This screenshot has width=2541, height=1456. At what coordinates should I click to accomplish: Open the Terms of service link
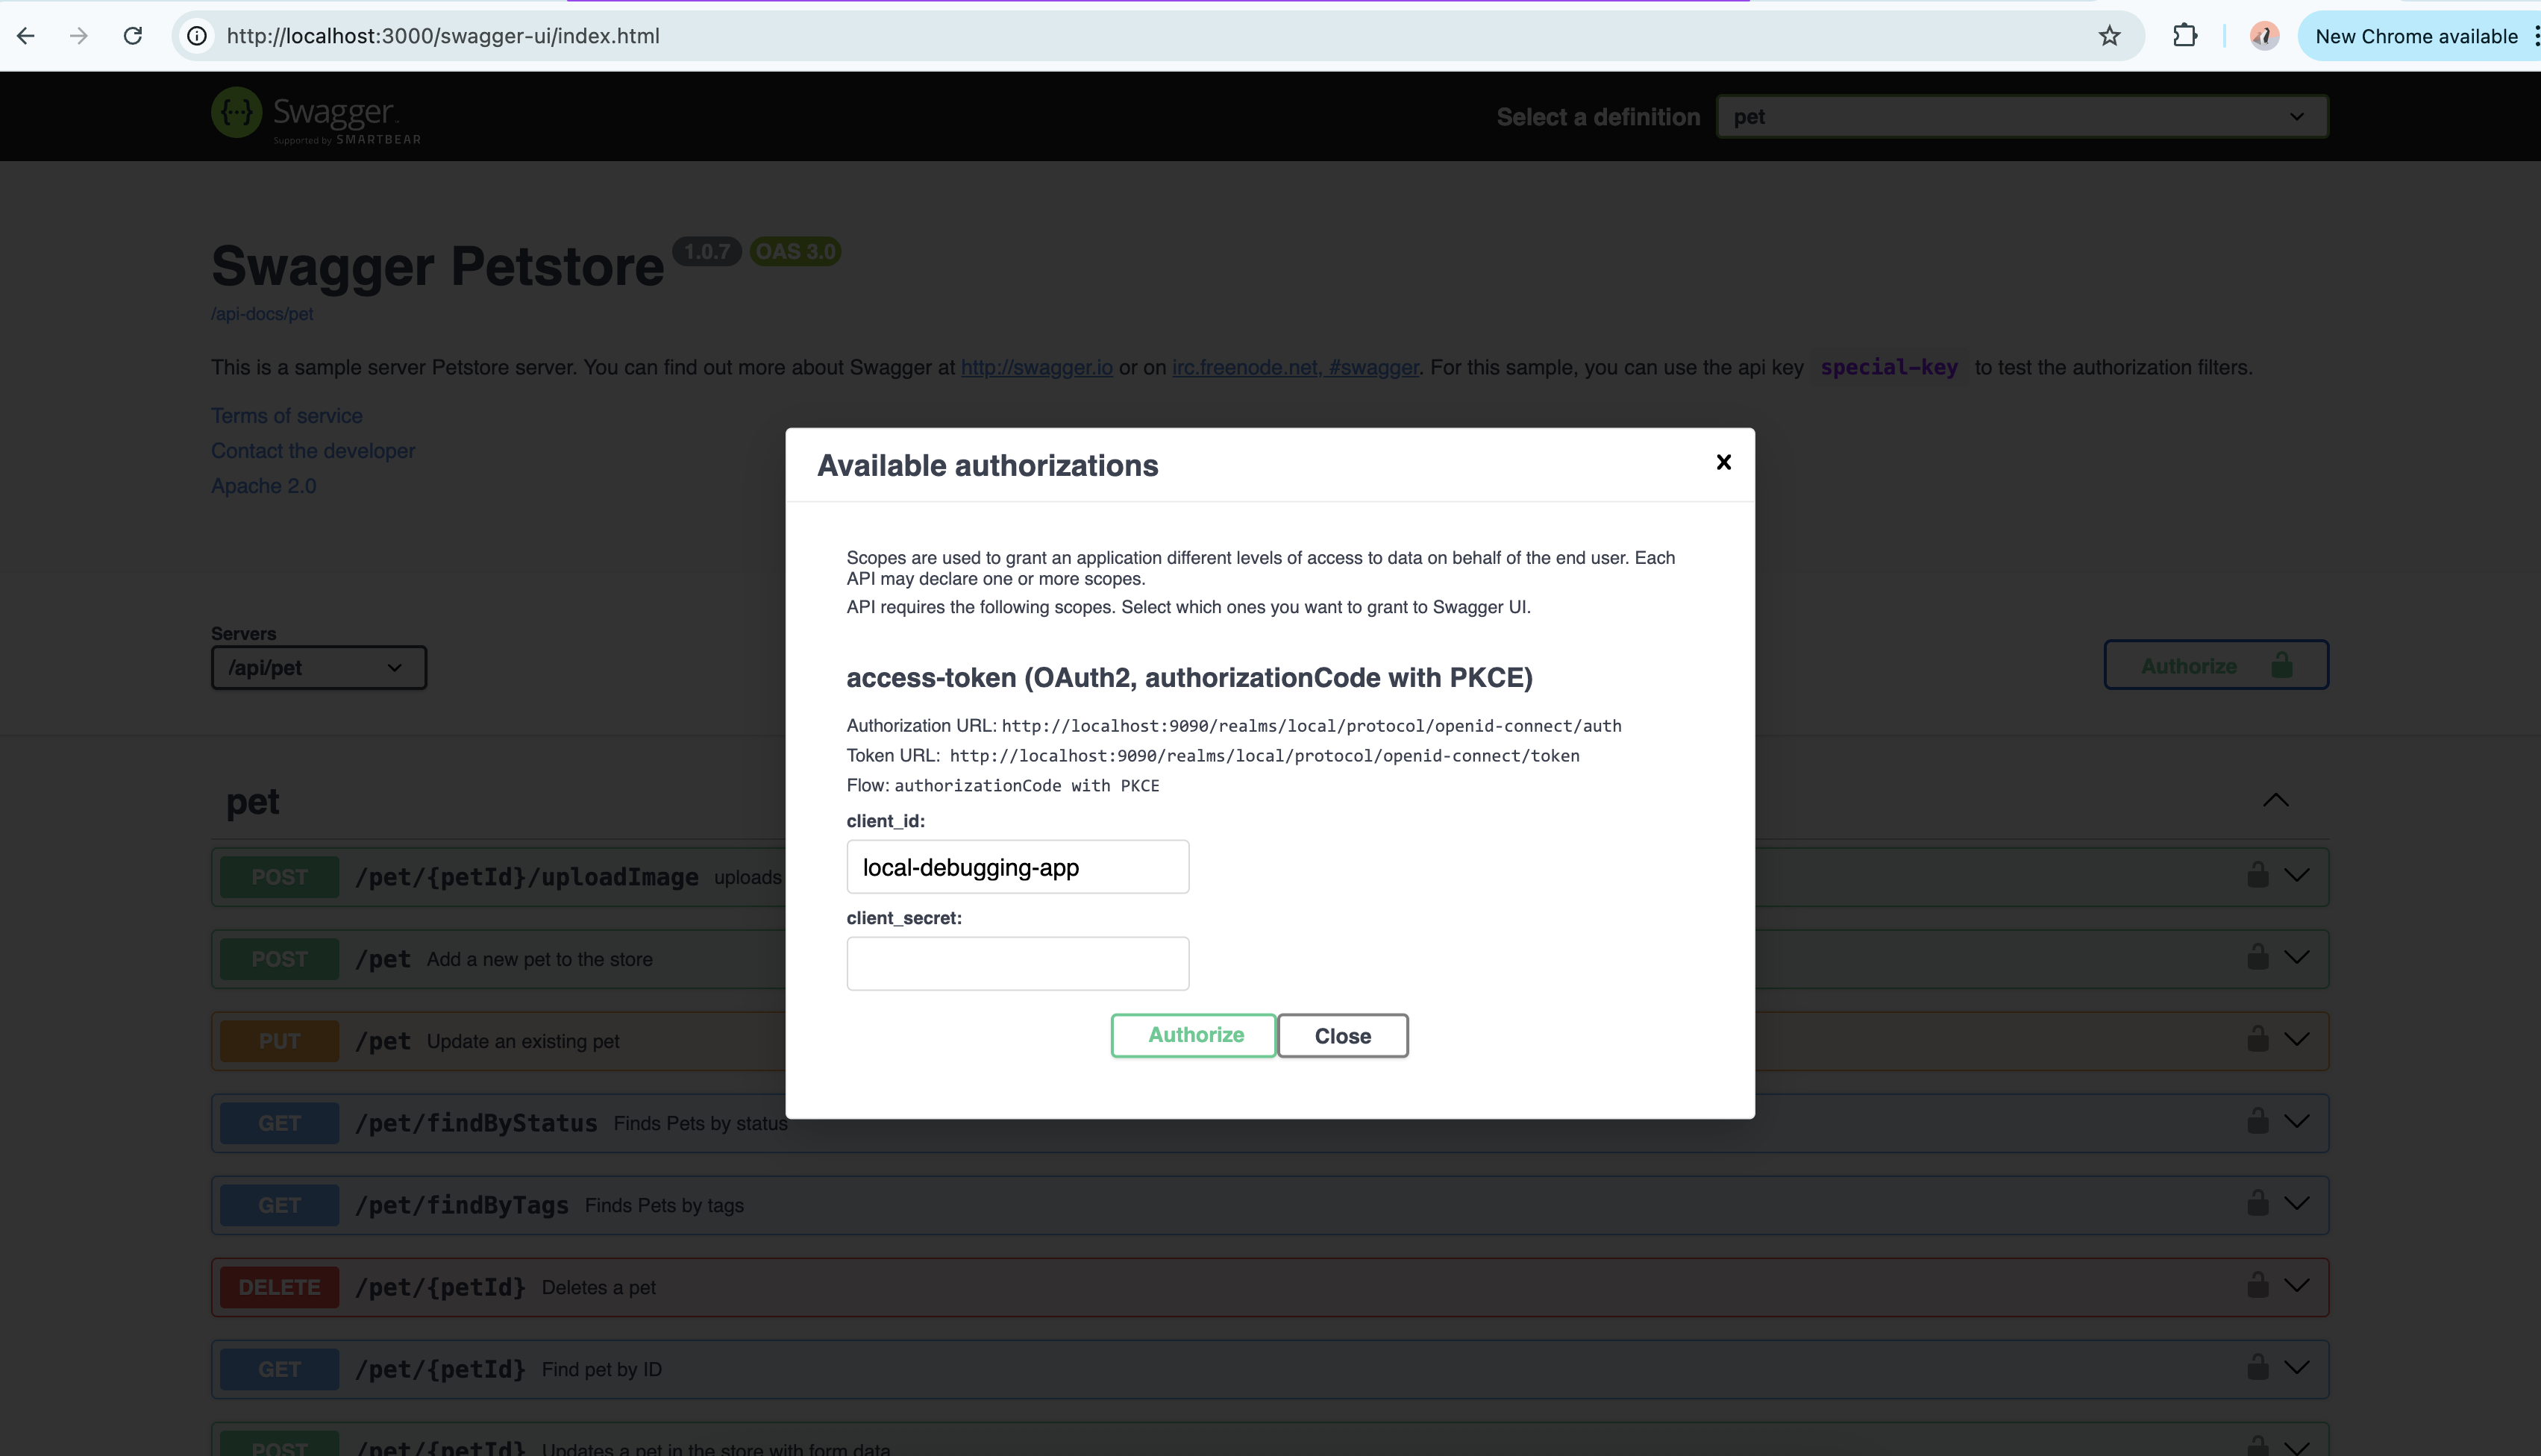[286, 415]
